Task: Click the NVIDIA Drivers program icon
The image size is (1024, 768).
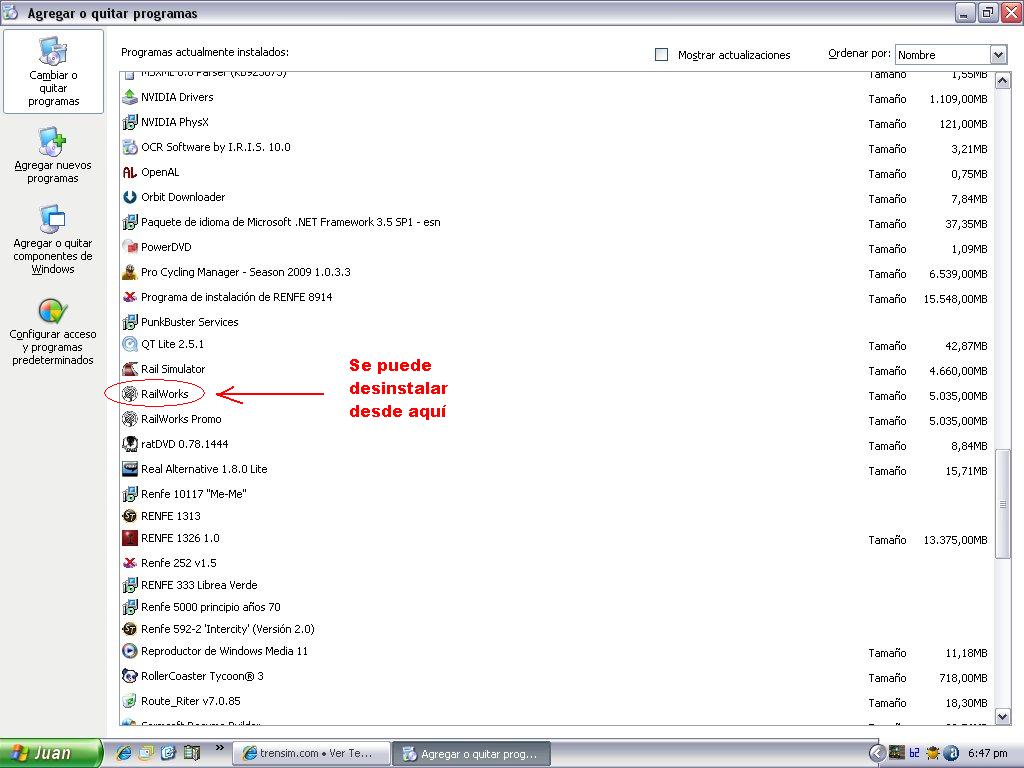Action: (129, 98)
